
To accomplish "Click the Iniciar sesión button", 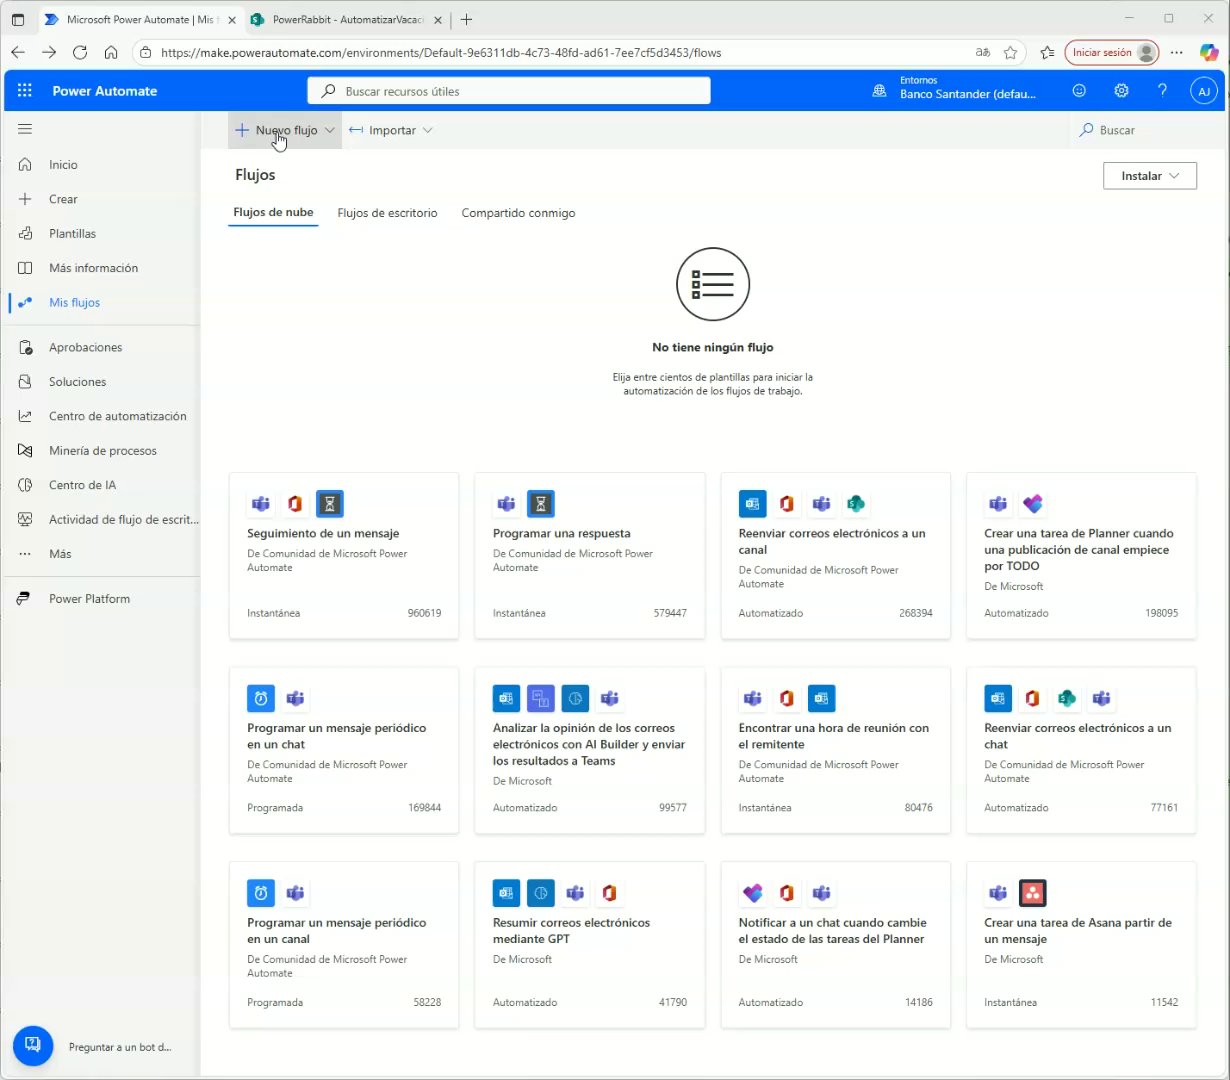I will [1112, 52].
